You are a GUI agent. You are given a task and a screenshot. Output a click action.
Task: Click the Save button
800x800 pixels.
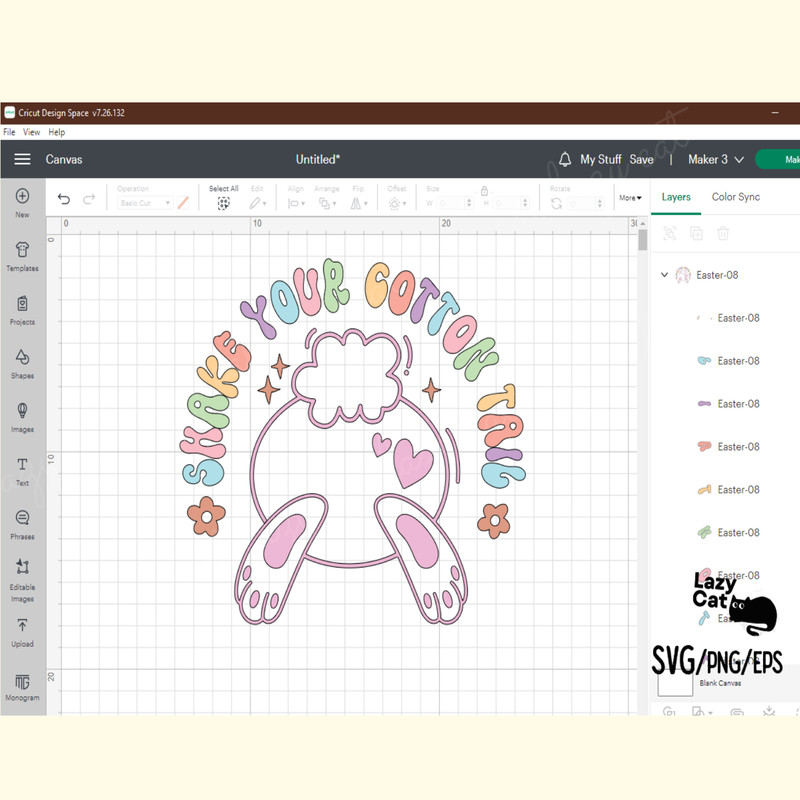(x=641, y=159)
